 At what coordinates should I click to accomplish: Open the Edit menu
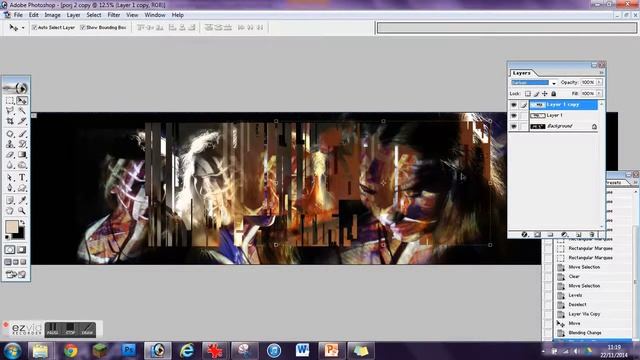33,15
